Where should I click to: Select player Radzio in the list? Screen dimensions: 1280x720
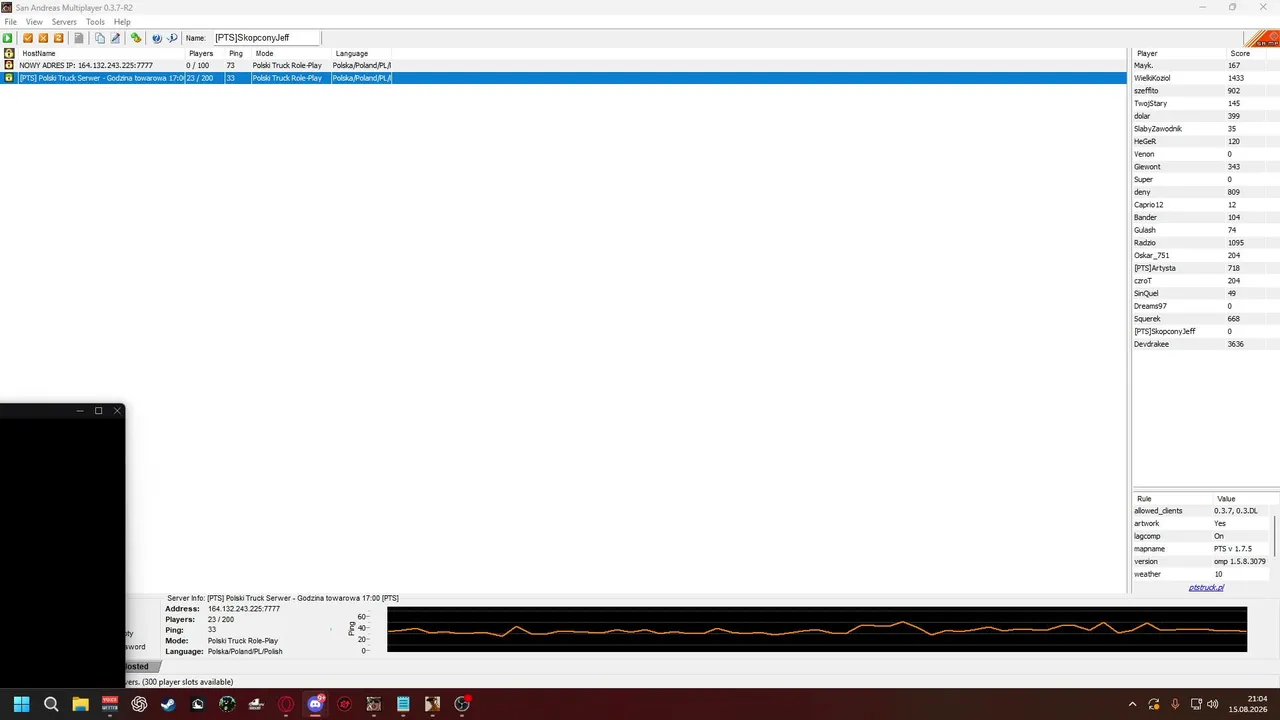(x=1205, y=243)
